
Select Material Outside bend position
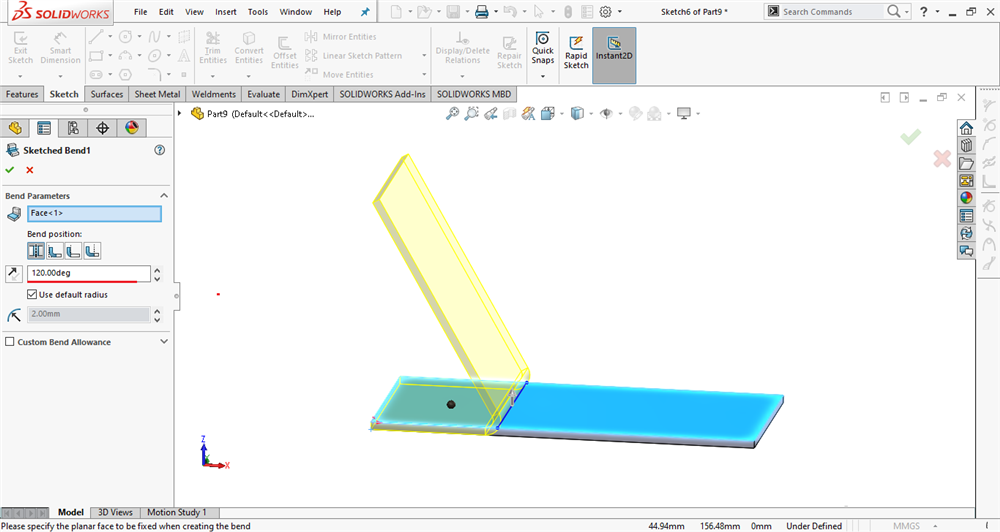click(73, 251)
